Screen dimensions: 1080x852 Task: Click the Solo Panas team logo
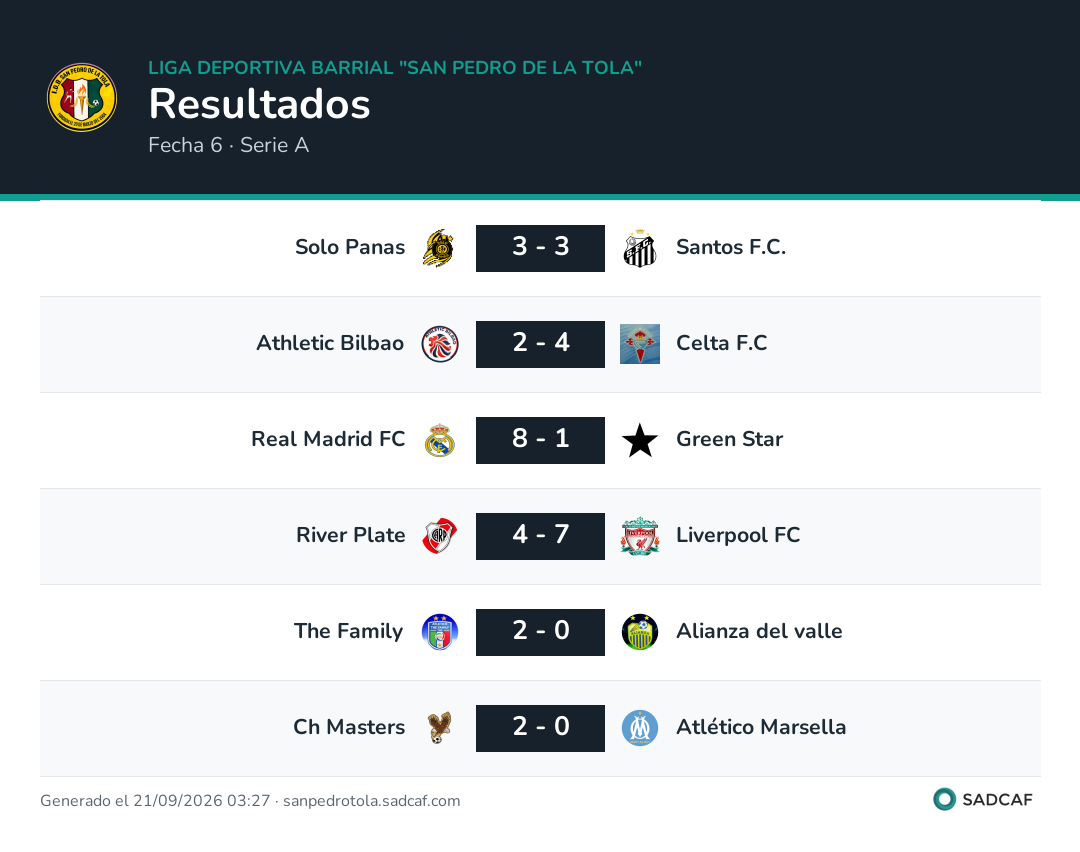(x=439, y=248)
